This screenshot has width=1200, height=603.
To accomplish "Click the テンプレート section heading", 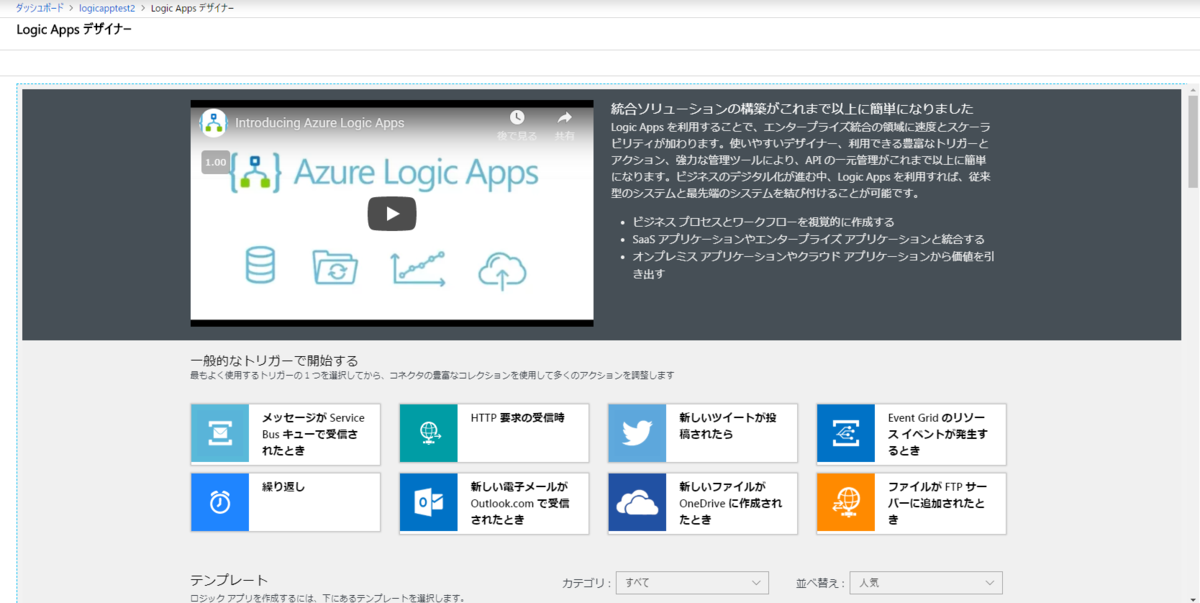I will click(229, 580).
